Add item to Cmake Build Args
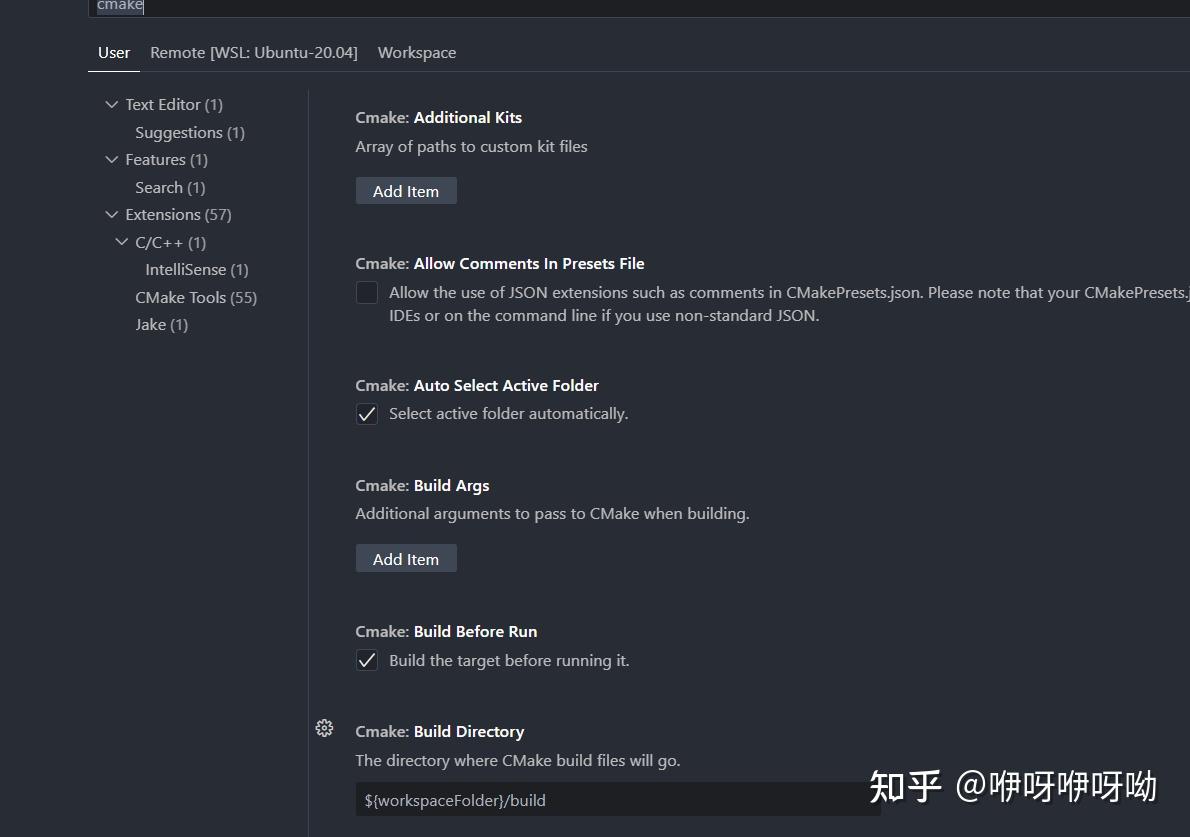Image resolution: width=1190 pixels, height=837 pixels. pos(406,558)
